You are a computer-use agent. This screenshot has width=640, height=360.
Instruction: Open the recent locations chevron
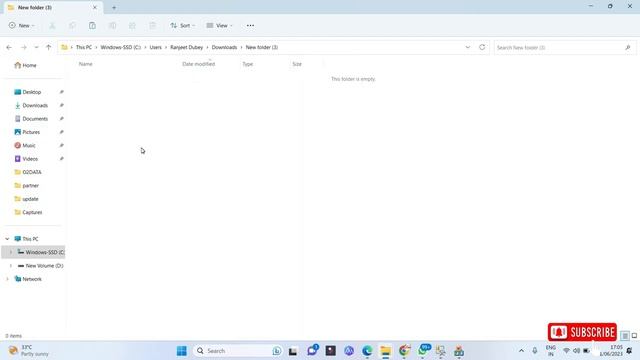36,47
